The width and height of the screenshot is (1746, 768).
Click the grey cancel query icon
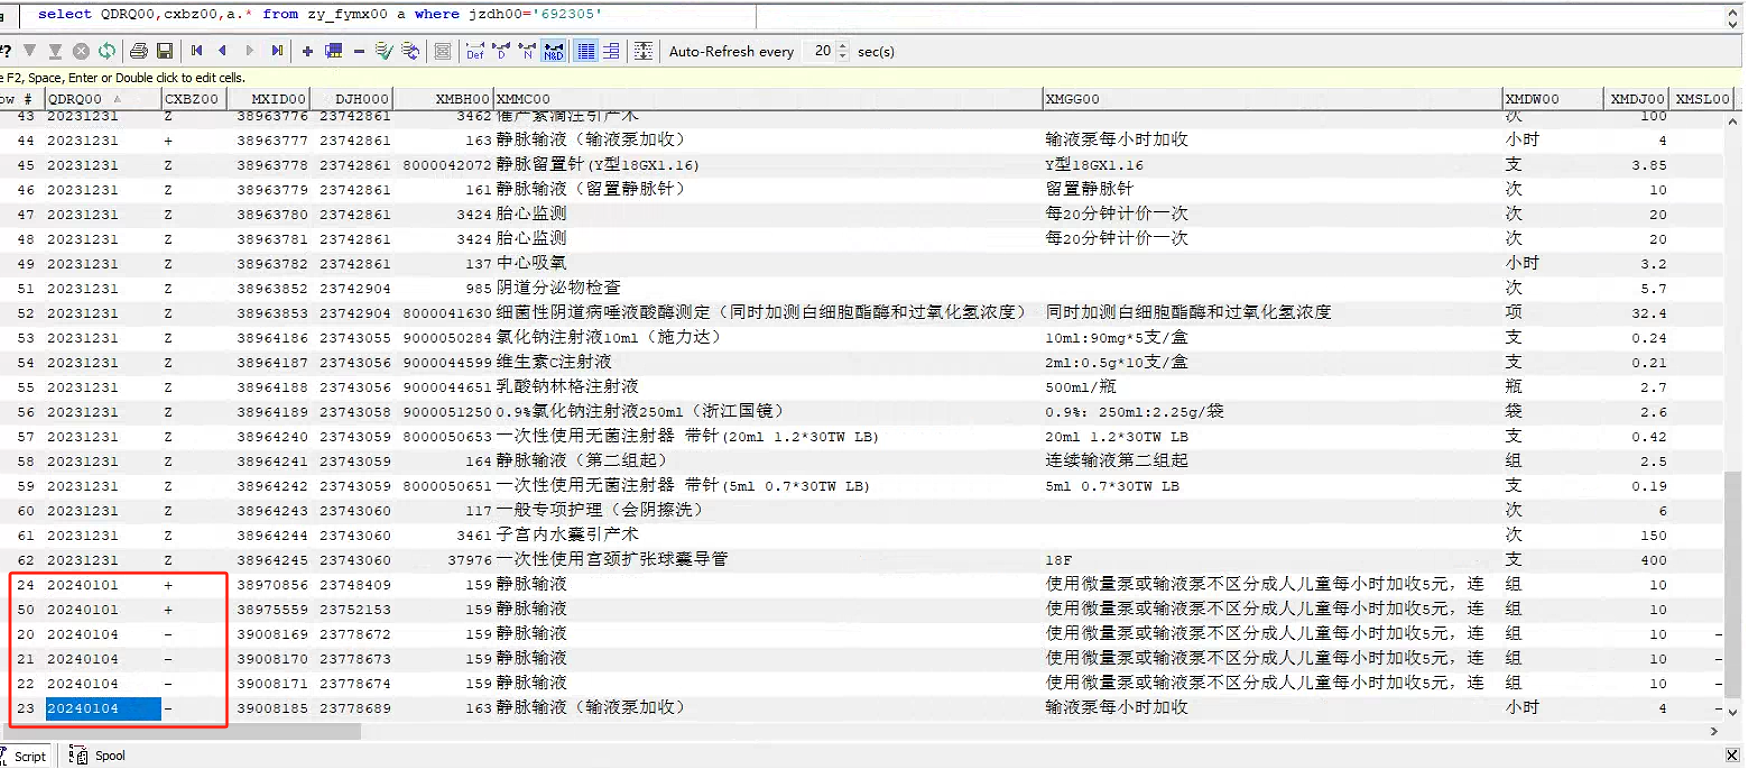[x=81, y=51]
